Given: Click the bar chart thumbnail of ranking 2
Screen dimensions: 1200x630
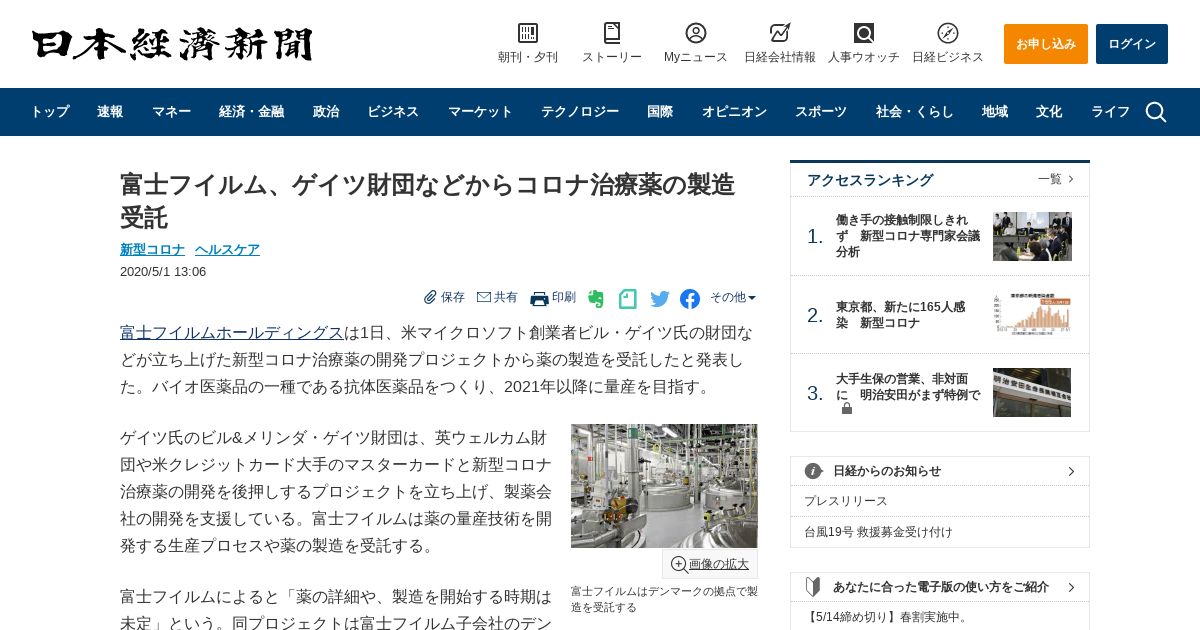Looking at the screenshot, I should click(x=1032, y=314).
